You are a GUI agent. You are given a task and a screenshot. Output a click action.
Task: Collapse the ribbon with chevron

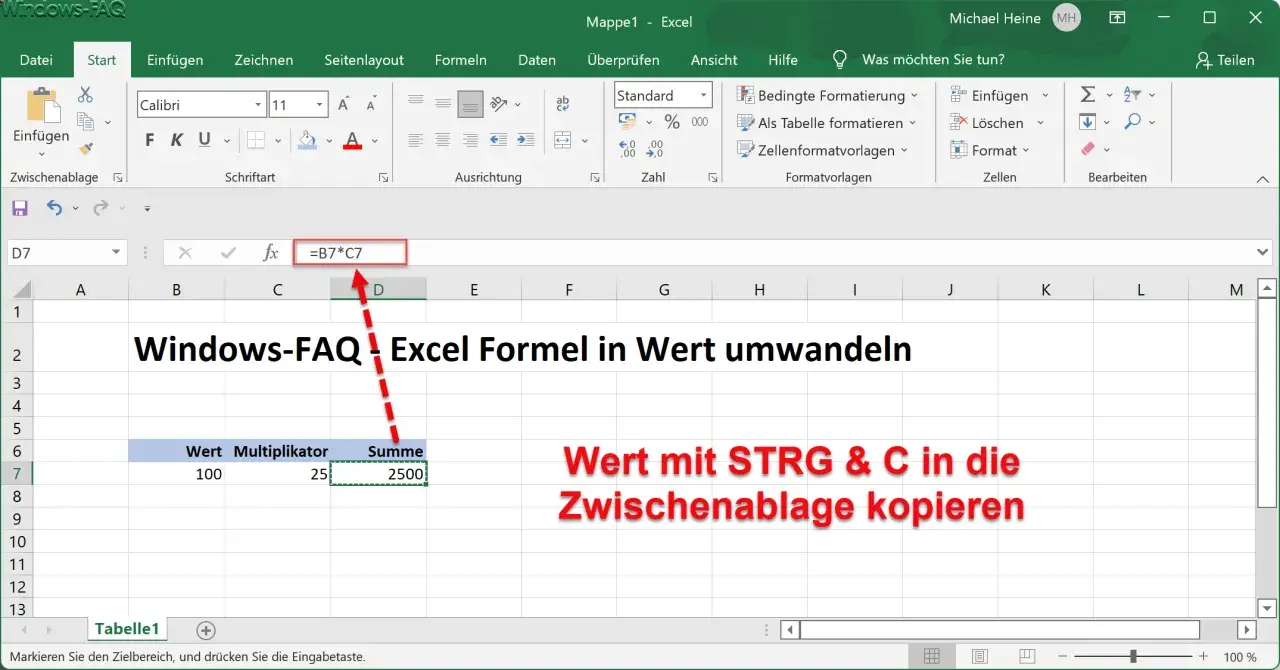[1262, 178]
